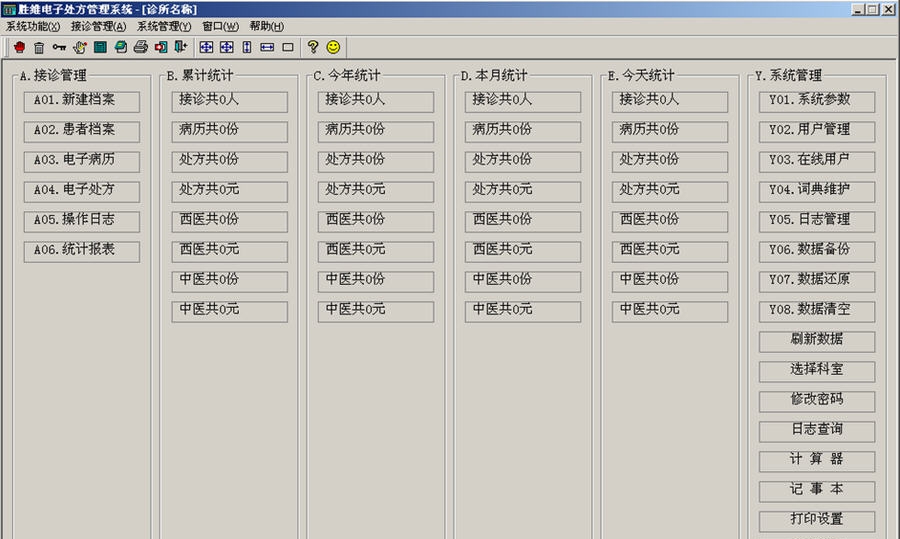This screenshot has width=900, height=539.
Task: Launch the 计算器 button
Action: 817,461
